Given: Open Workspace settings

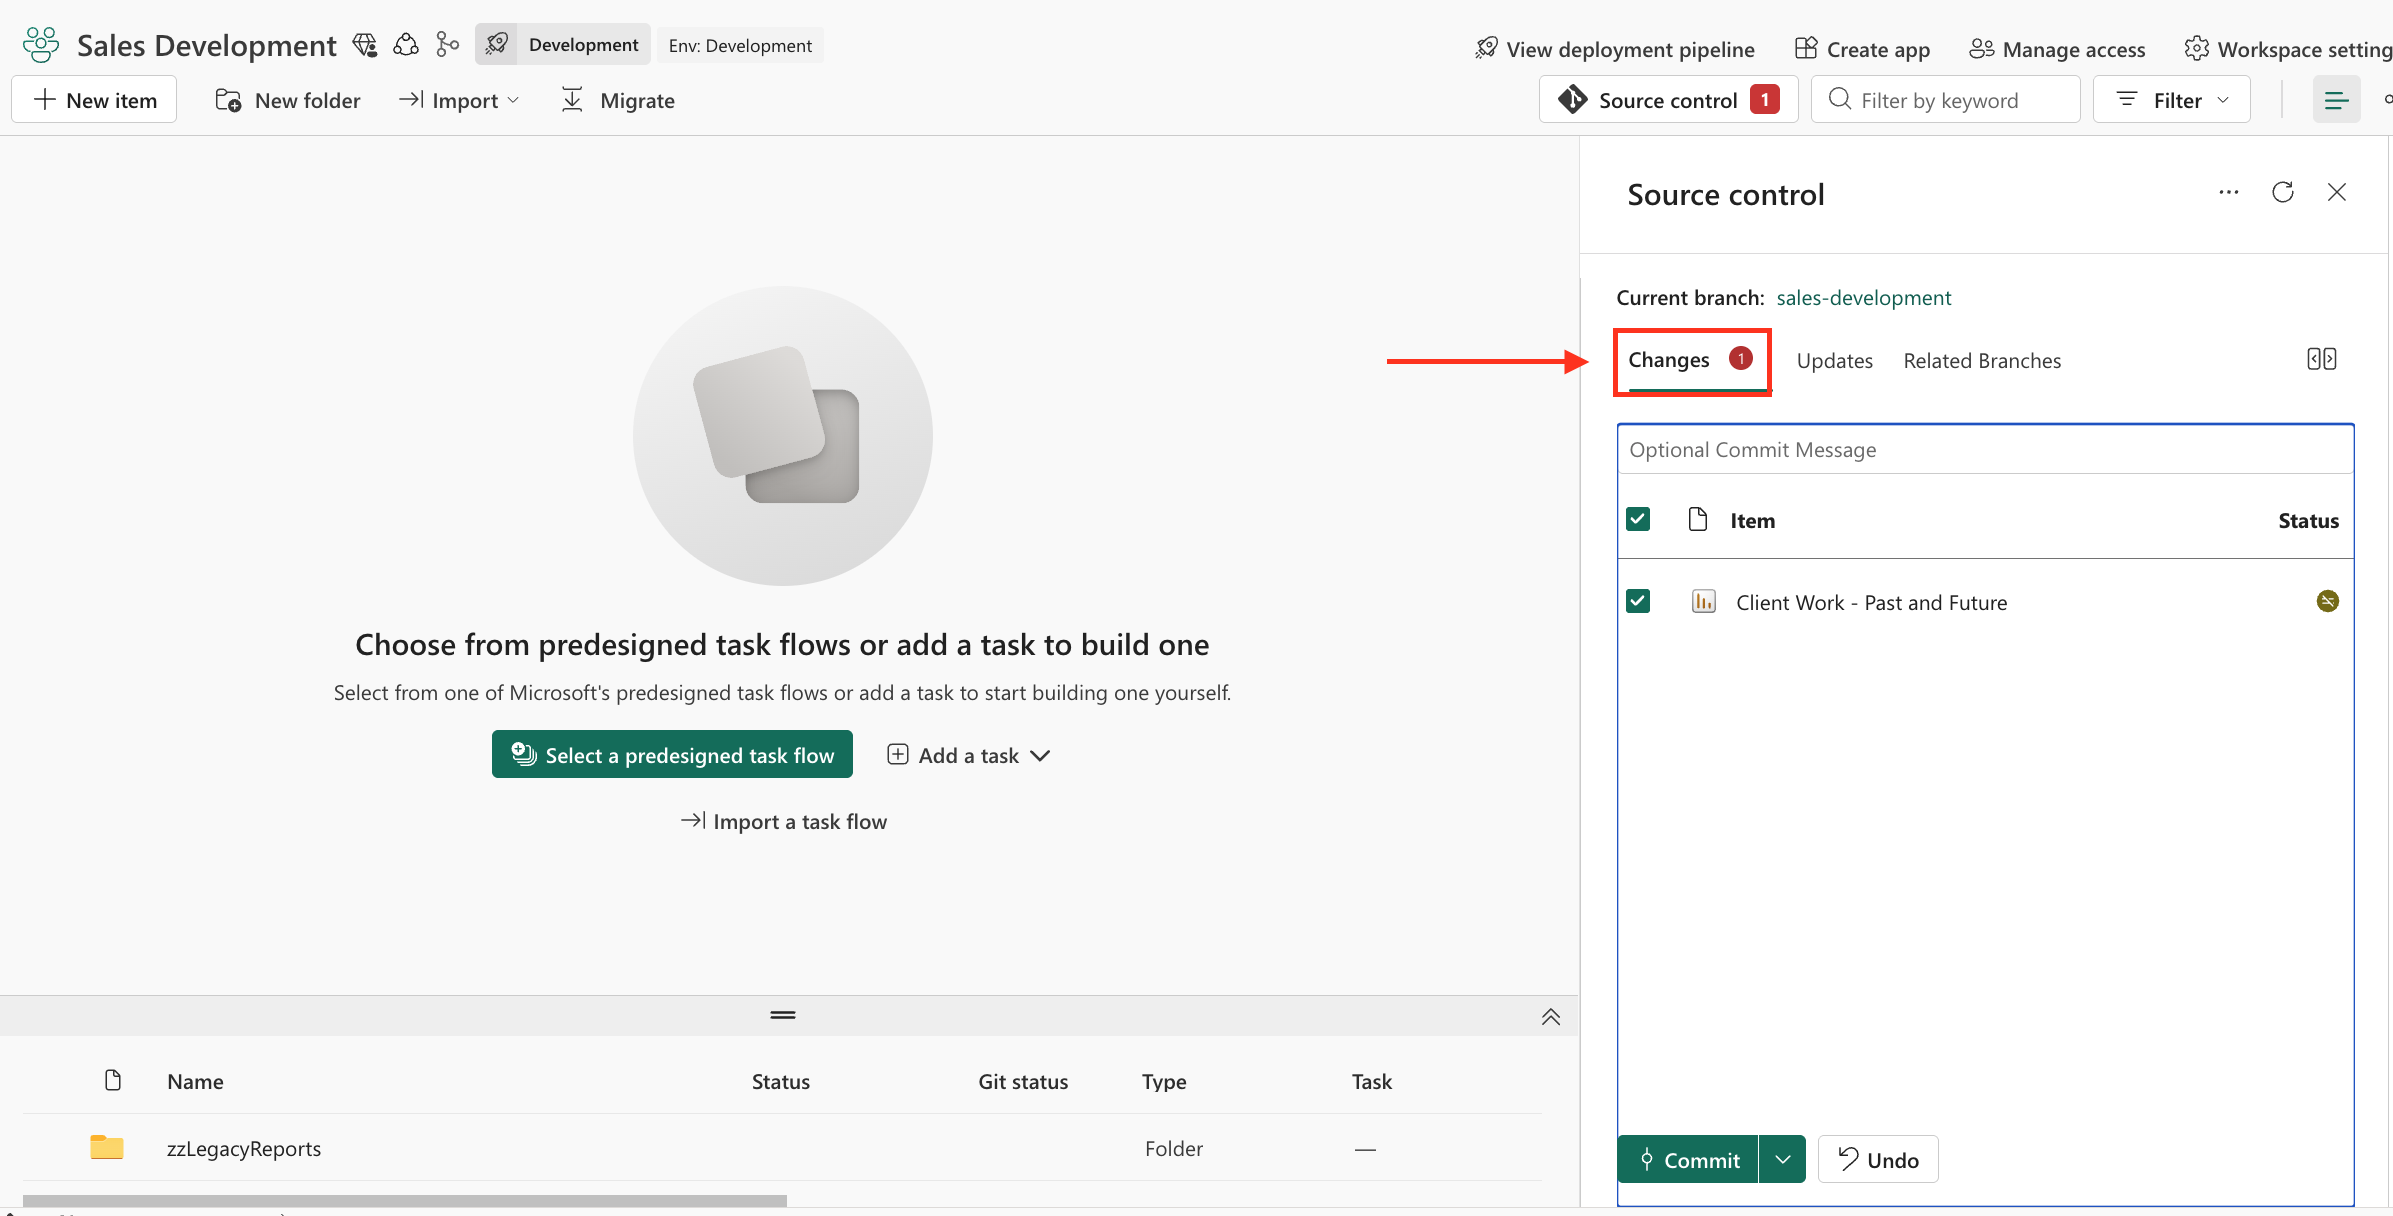Looking at the screenshot, I should pos(2288,49).
